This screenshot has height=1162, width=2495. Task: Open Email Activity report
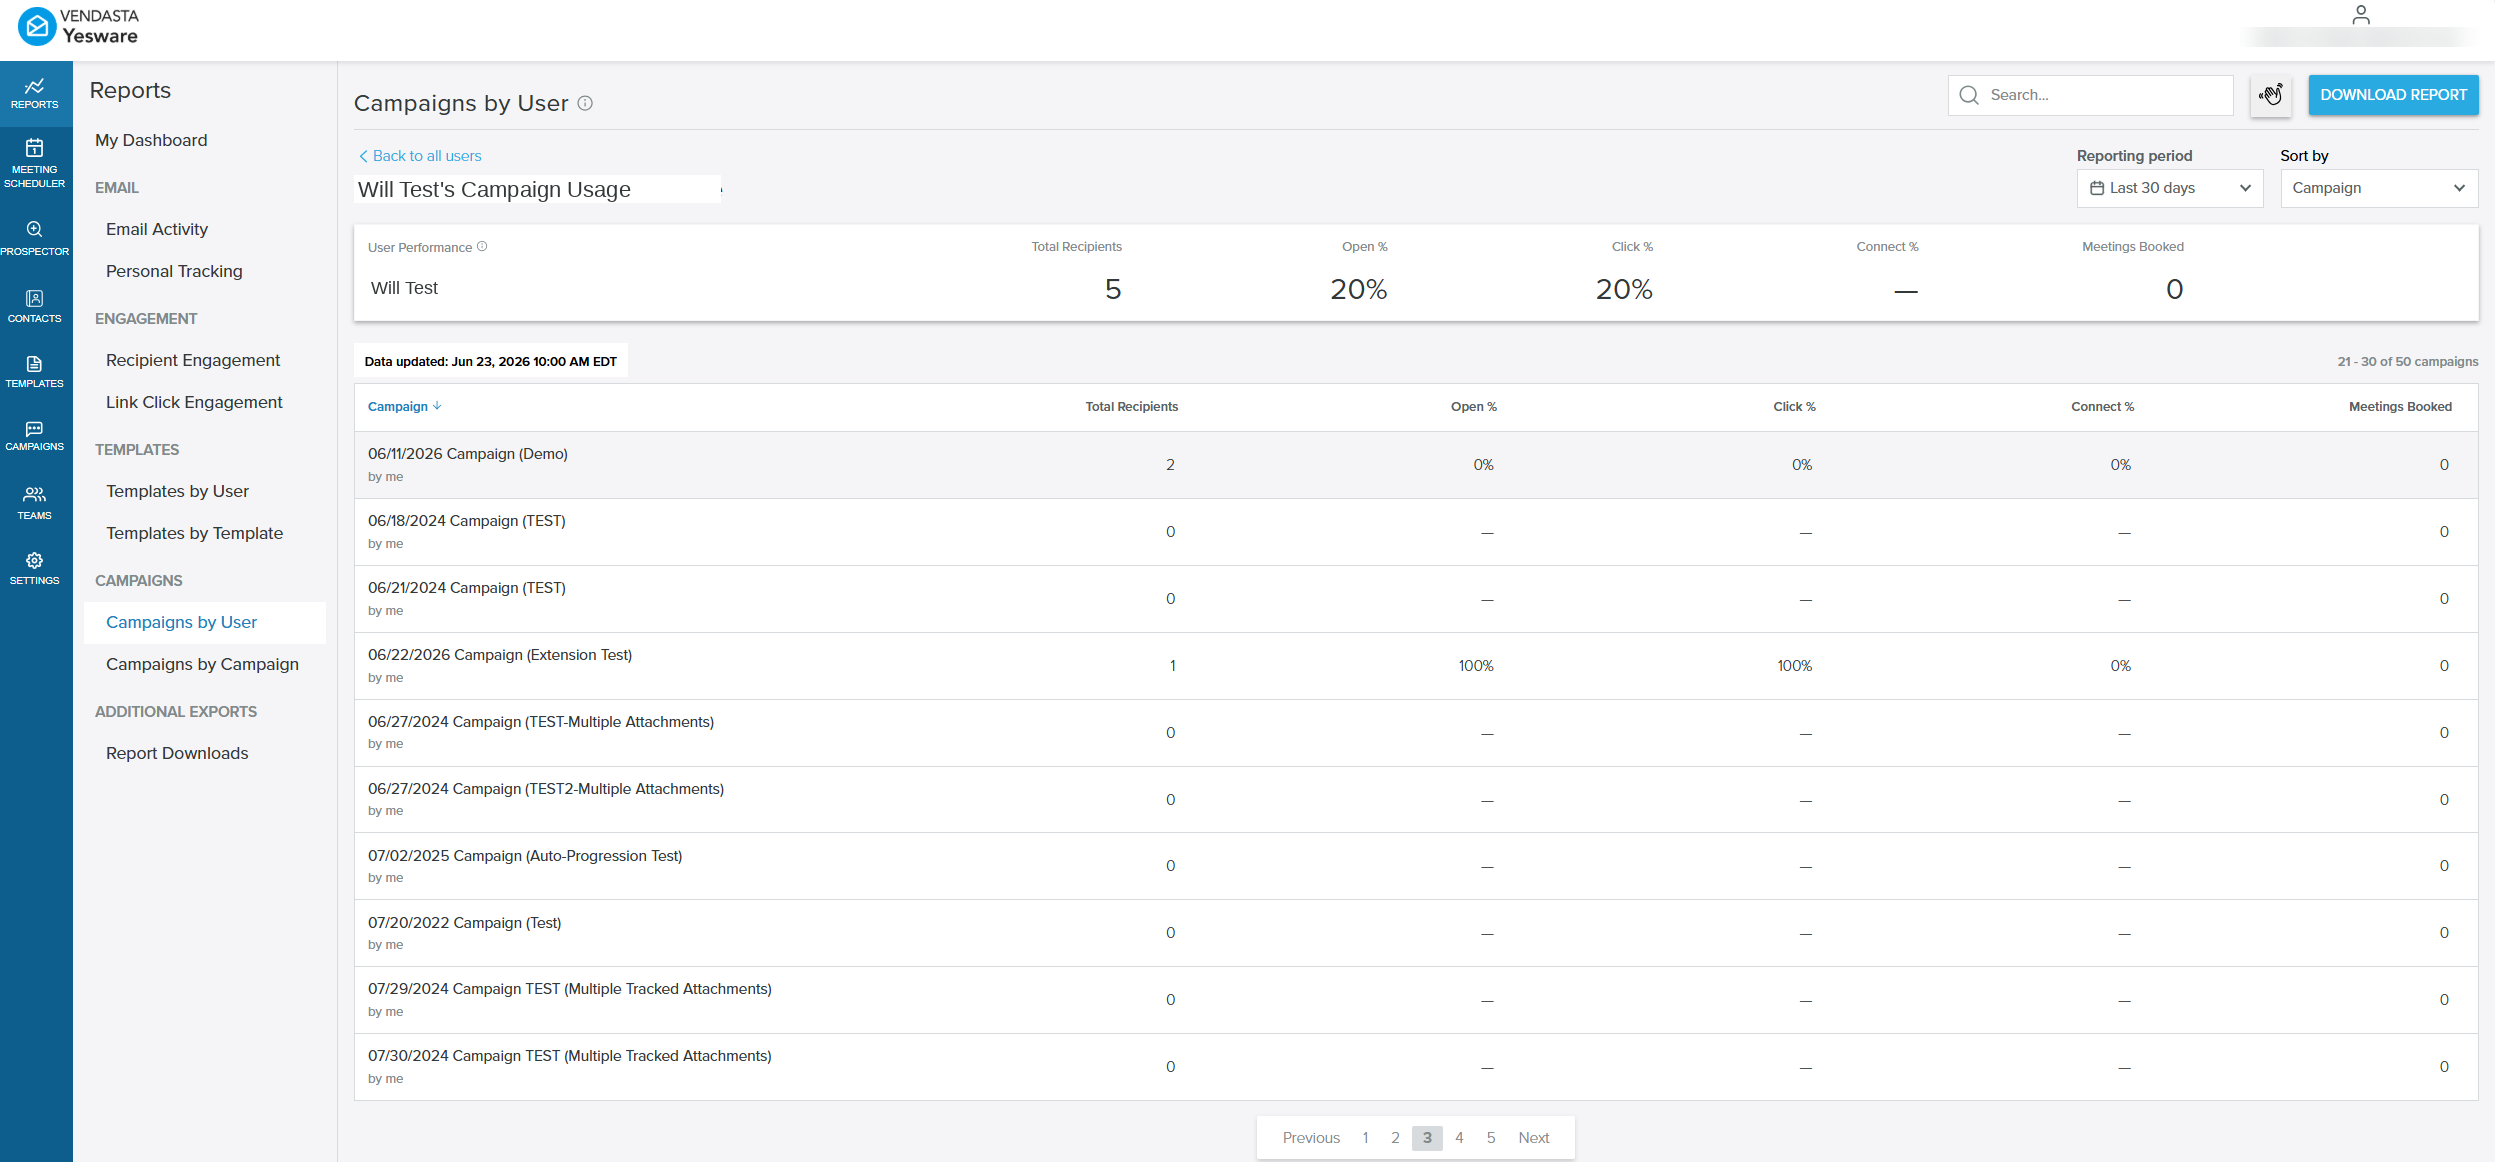[x=157, y=229]
